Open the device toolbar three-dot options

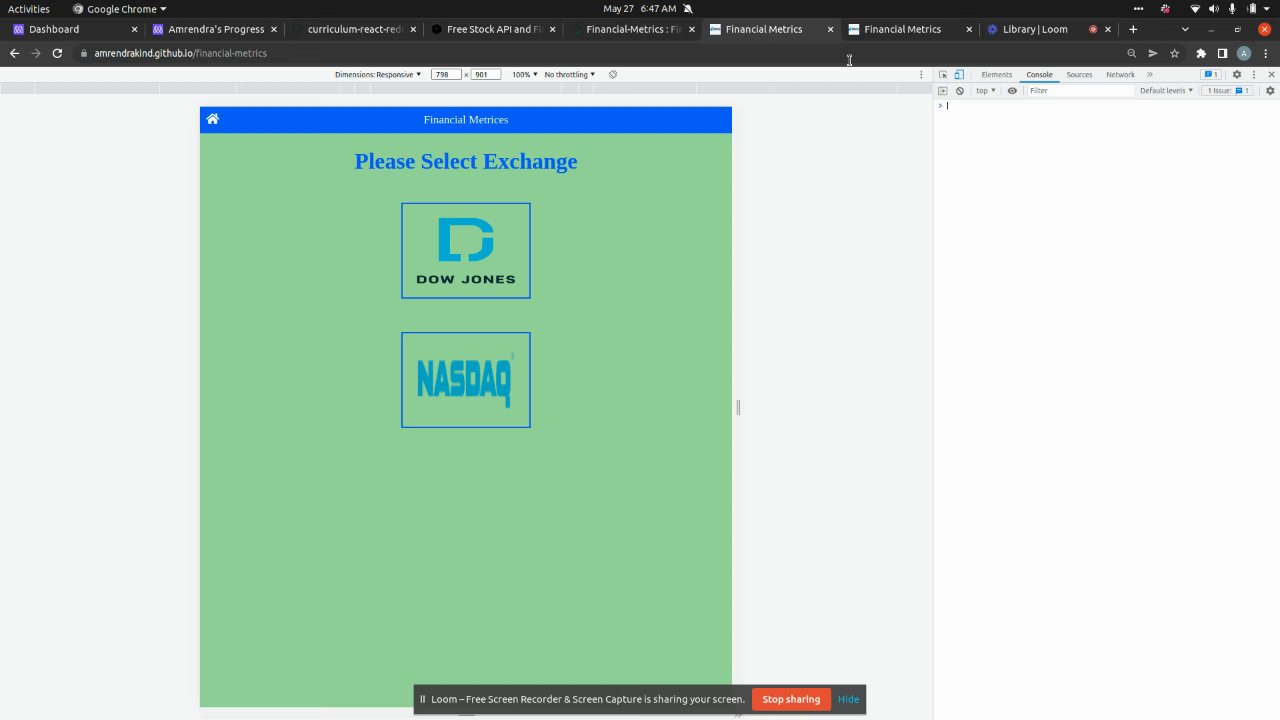(x=921, y=74)
